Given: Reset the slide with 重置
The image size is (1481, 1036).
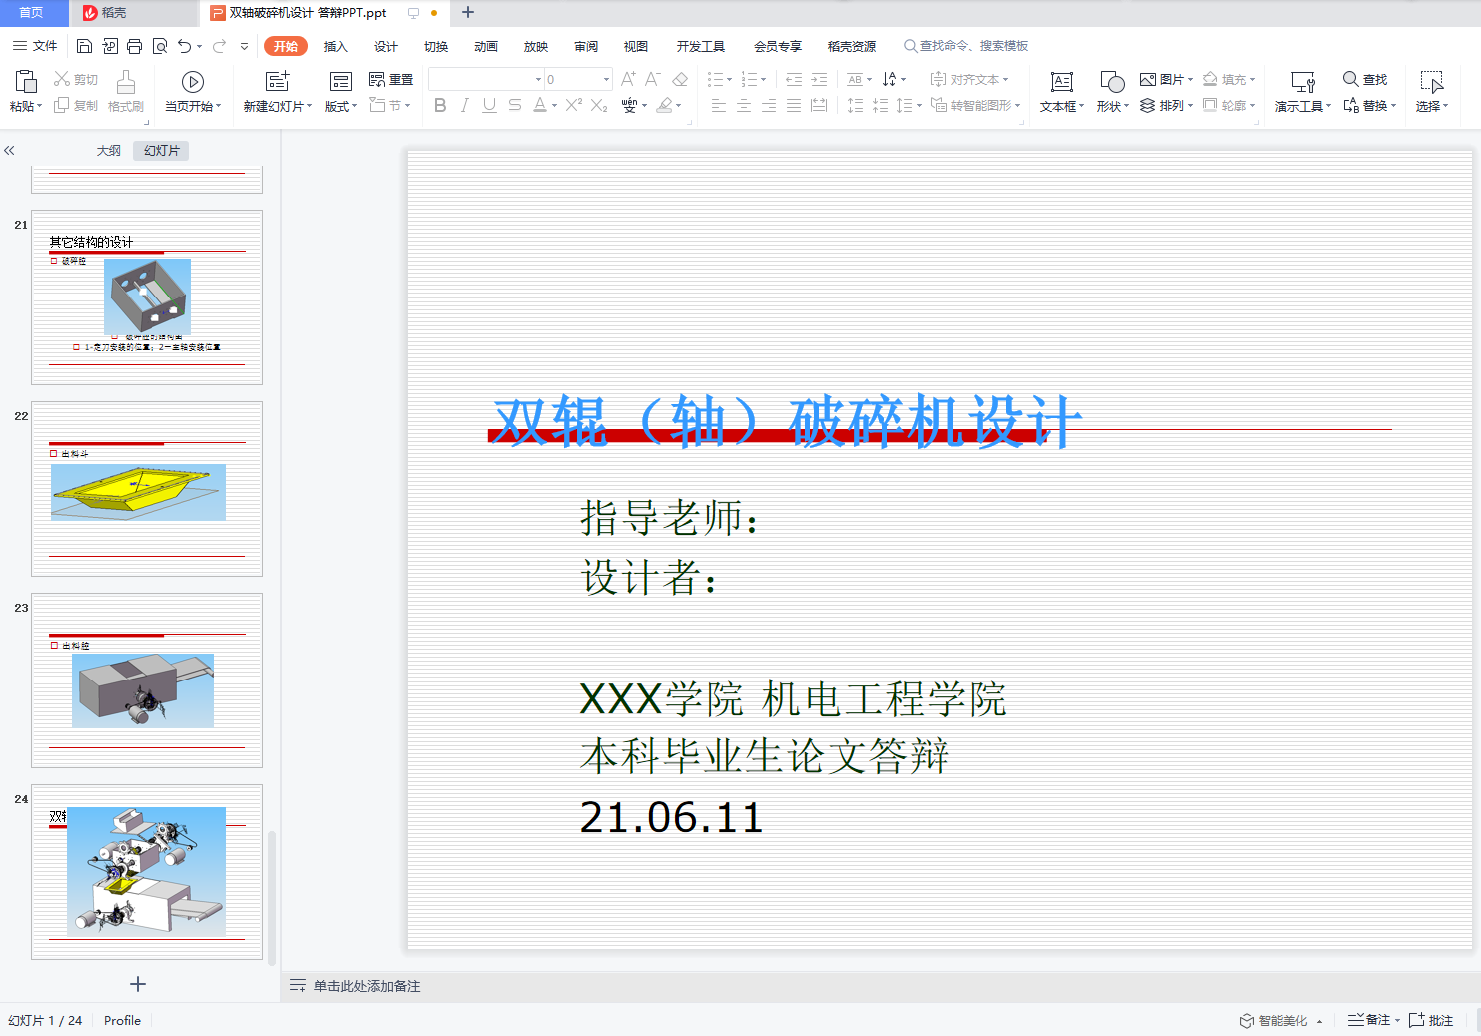Looking at the screenshot, I should [x=391, y=80].
